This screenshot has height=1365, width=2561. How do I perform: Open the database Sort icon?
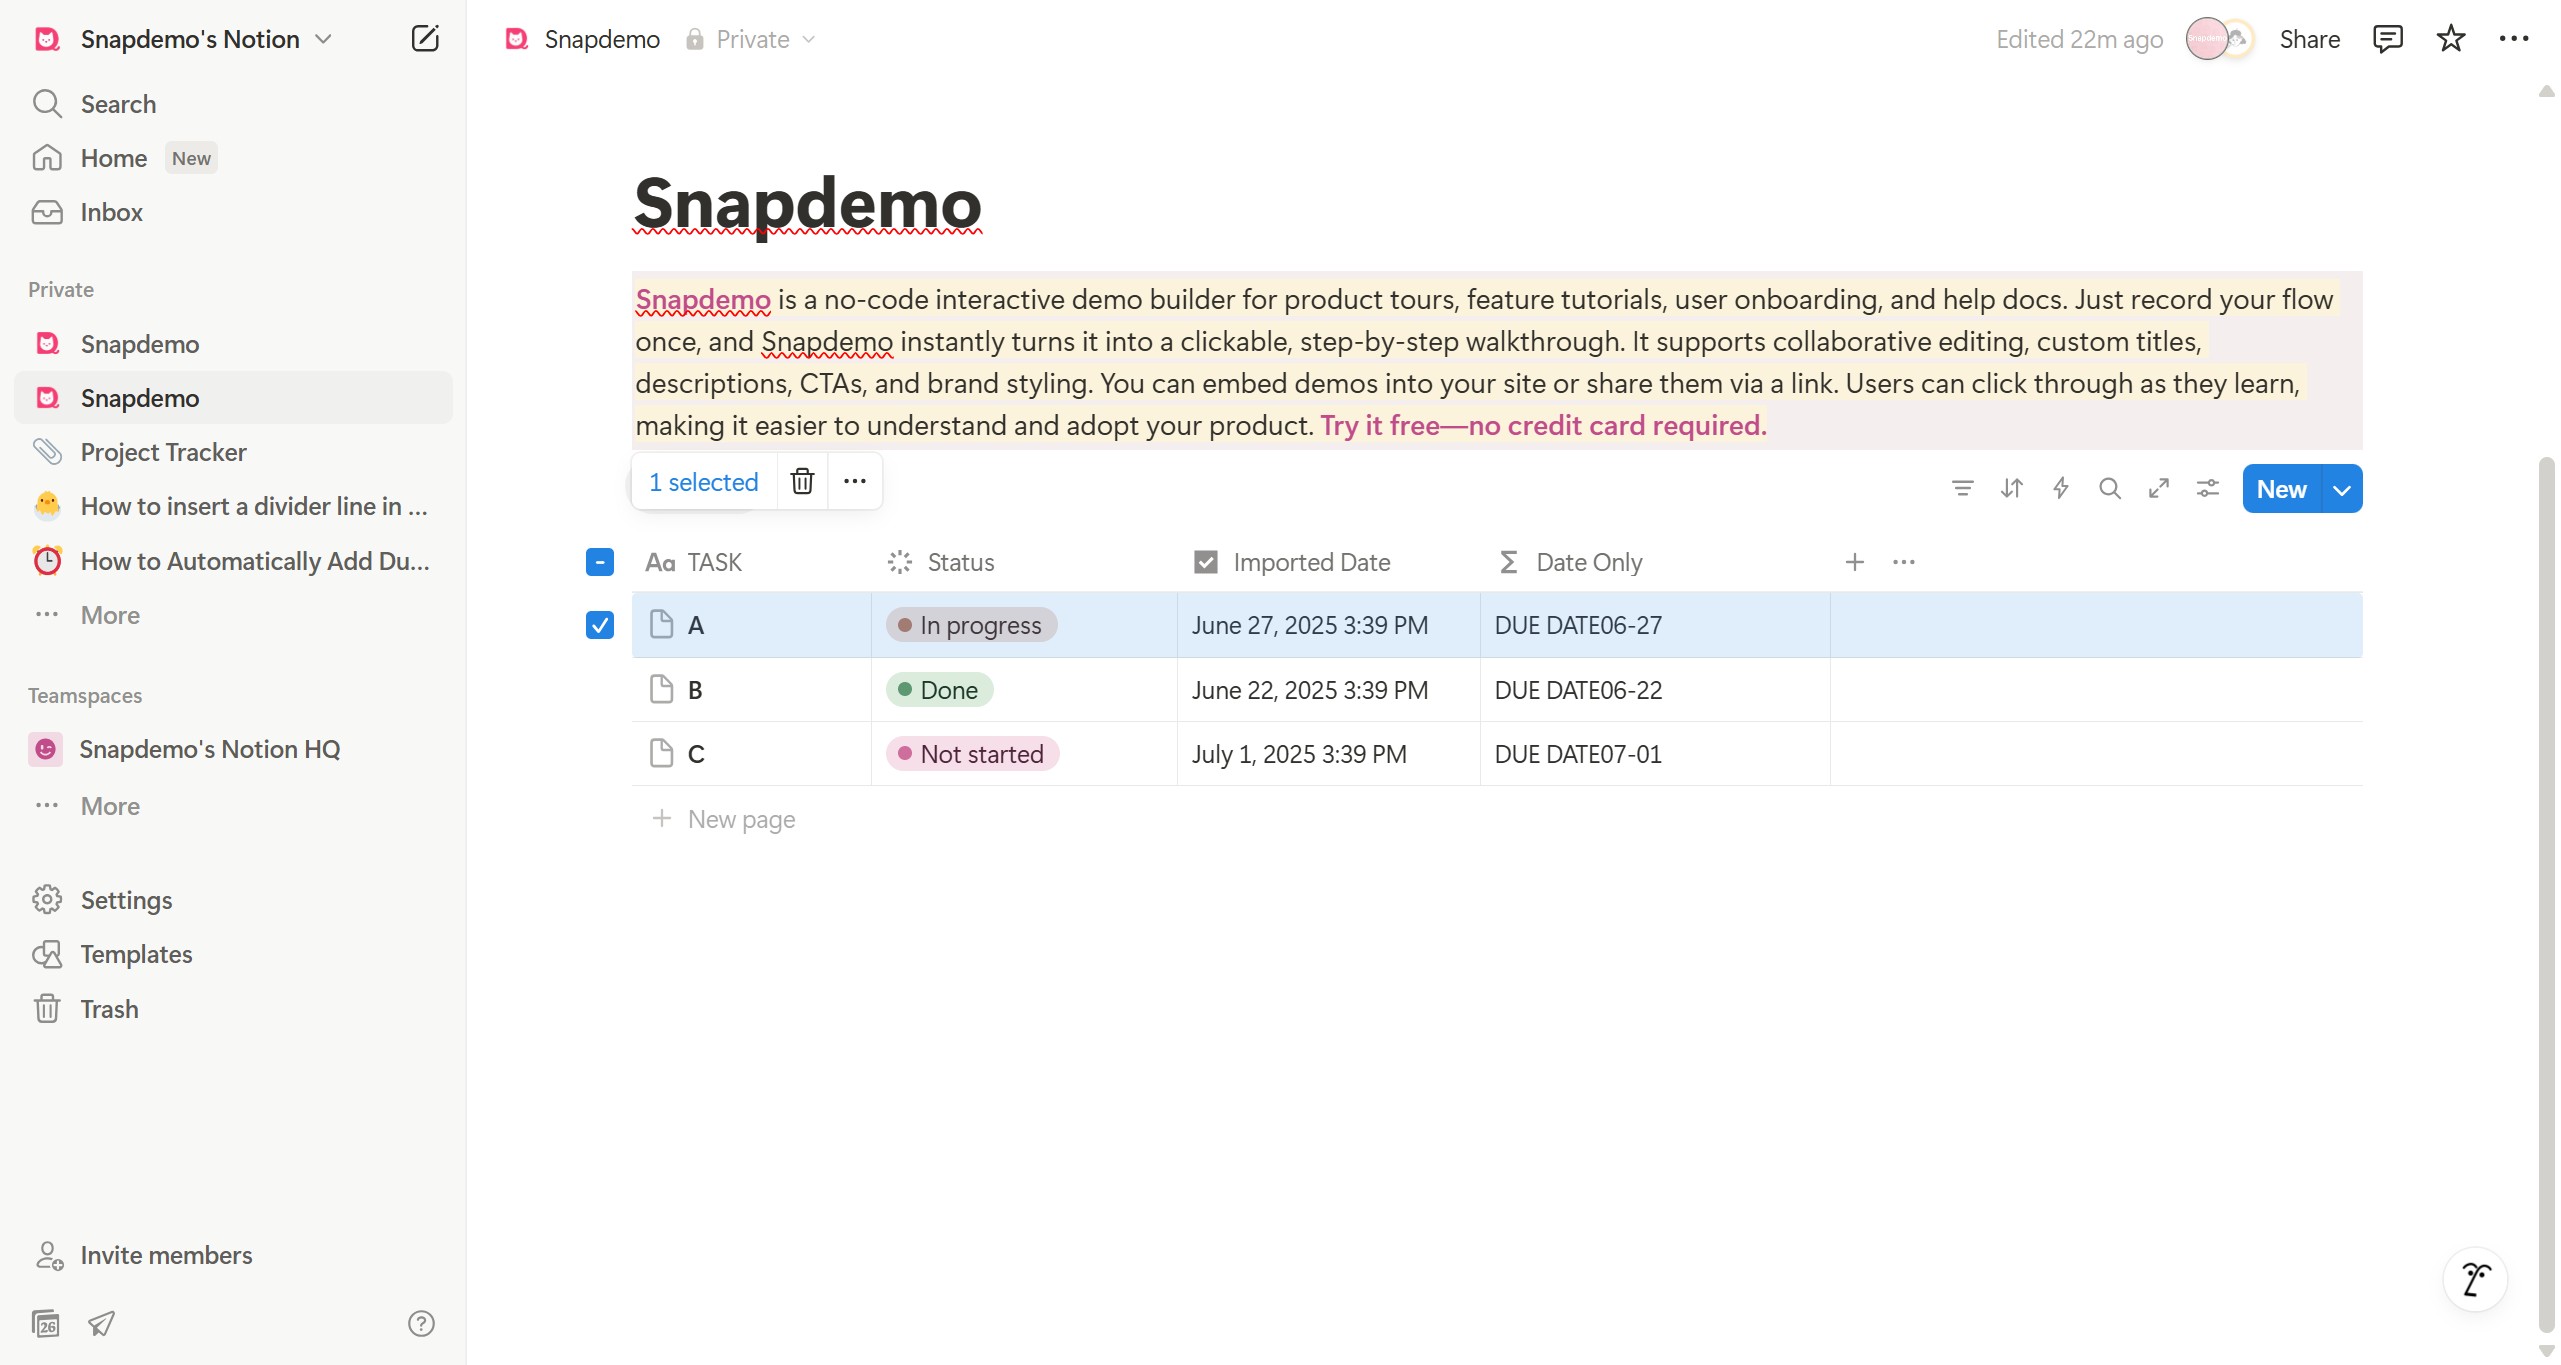2011,488
